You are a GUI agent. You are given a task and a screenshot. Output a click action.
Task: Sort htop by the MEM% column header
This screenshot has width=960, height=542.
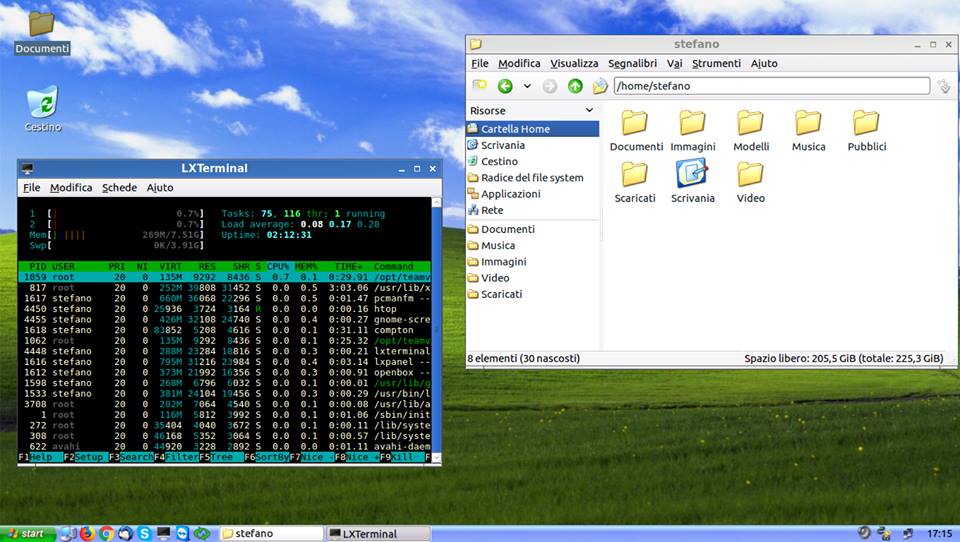(x=306, y=266)
